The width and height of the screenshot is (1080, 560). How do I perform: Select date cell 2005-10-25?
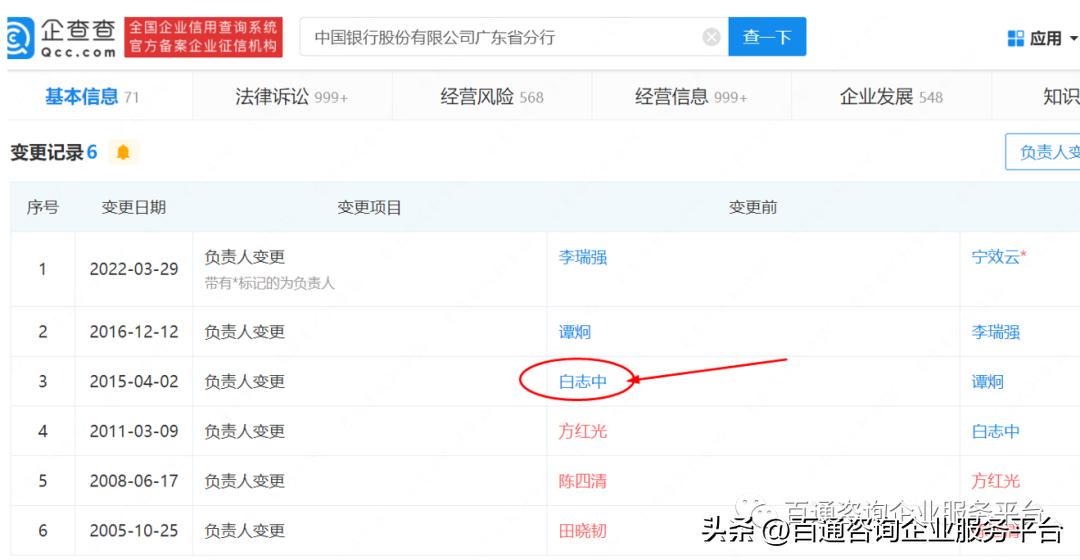tap(134, 530)
